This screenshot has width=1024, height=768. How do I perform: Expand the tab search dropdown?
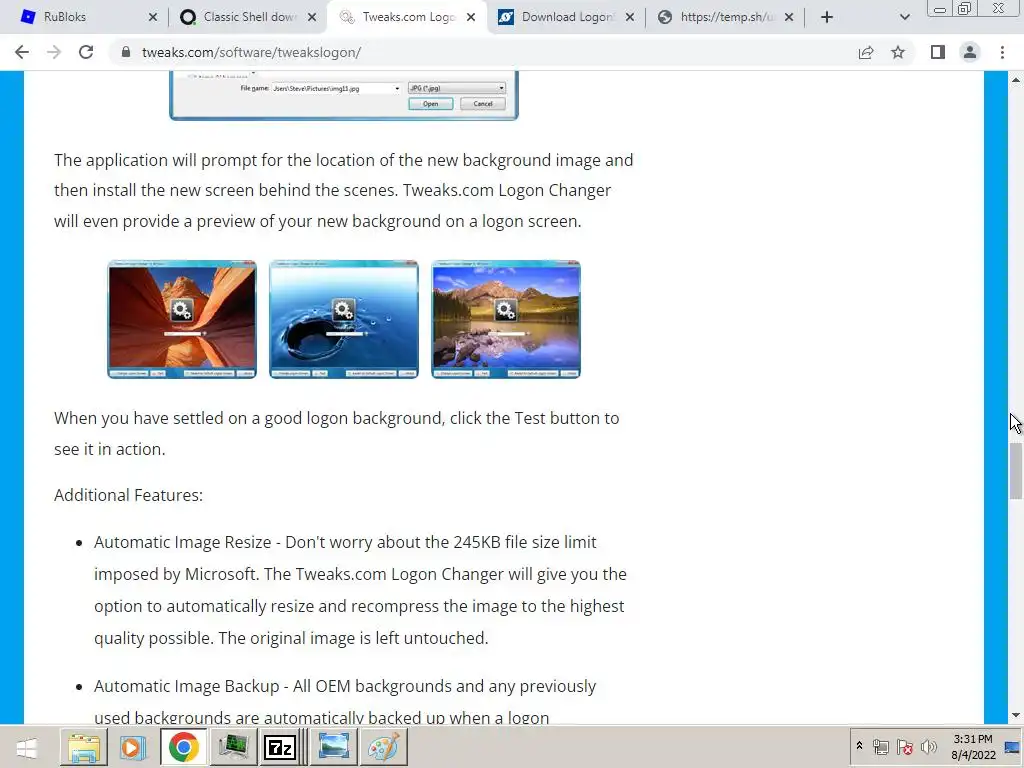[904, 17]
